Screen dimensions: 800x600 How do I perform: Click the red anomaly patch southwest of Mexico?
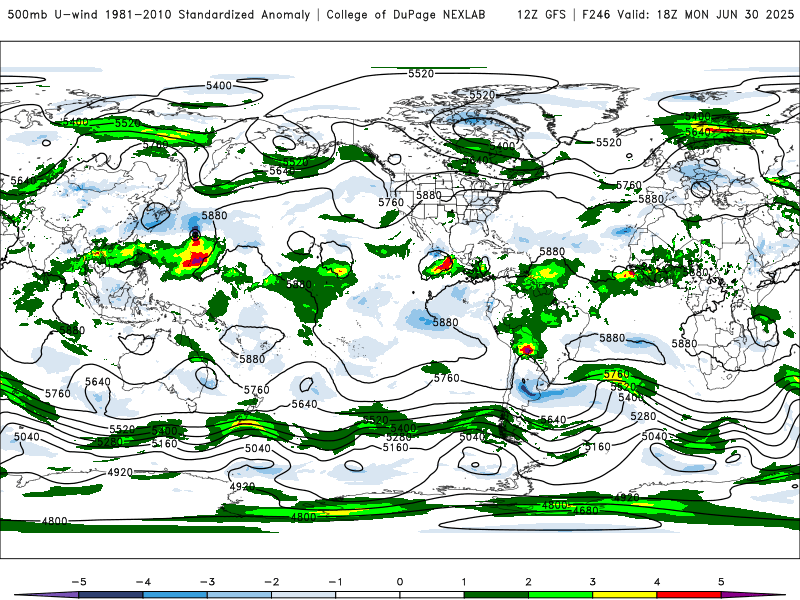click(445, 265)
